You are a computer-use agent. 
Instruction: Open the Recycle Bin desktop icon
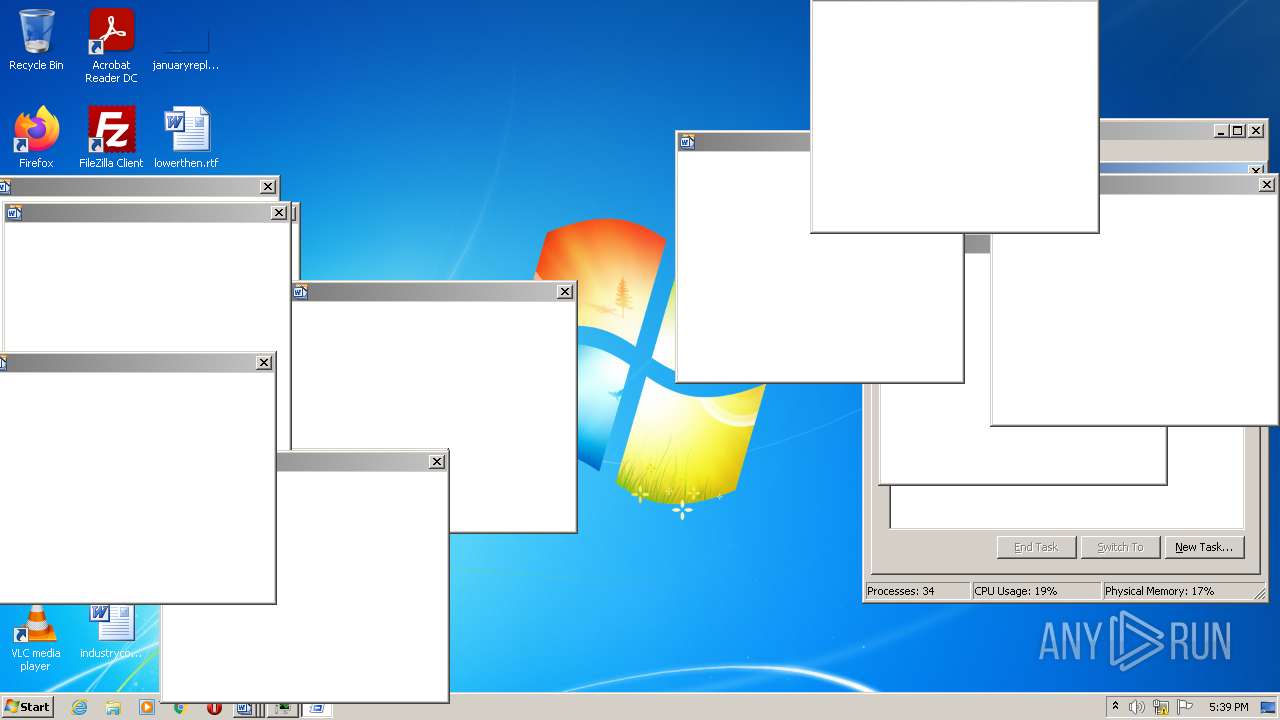(x=36, y=40)
